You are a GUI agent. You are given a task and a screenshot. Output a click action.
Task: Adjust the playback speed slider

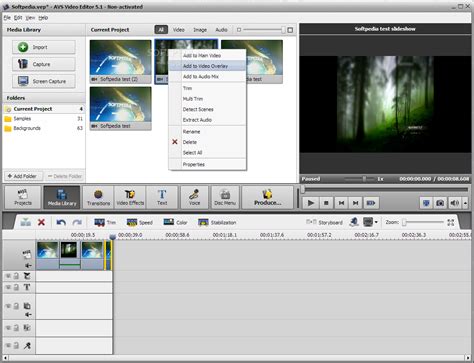(x=359, y=179)
